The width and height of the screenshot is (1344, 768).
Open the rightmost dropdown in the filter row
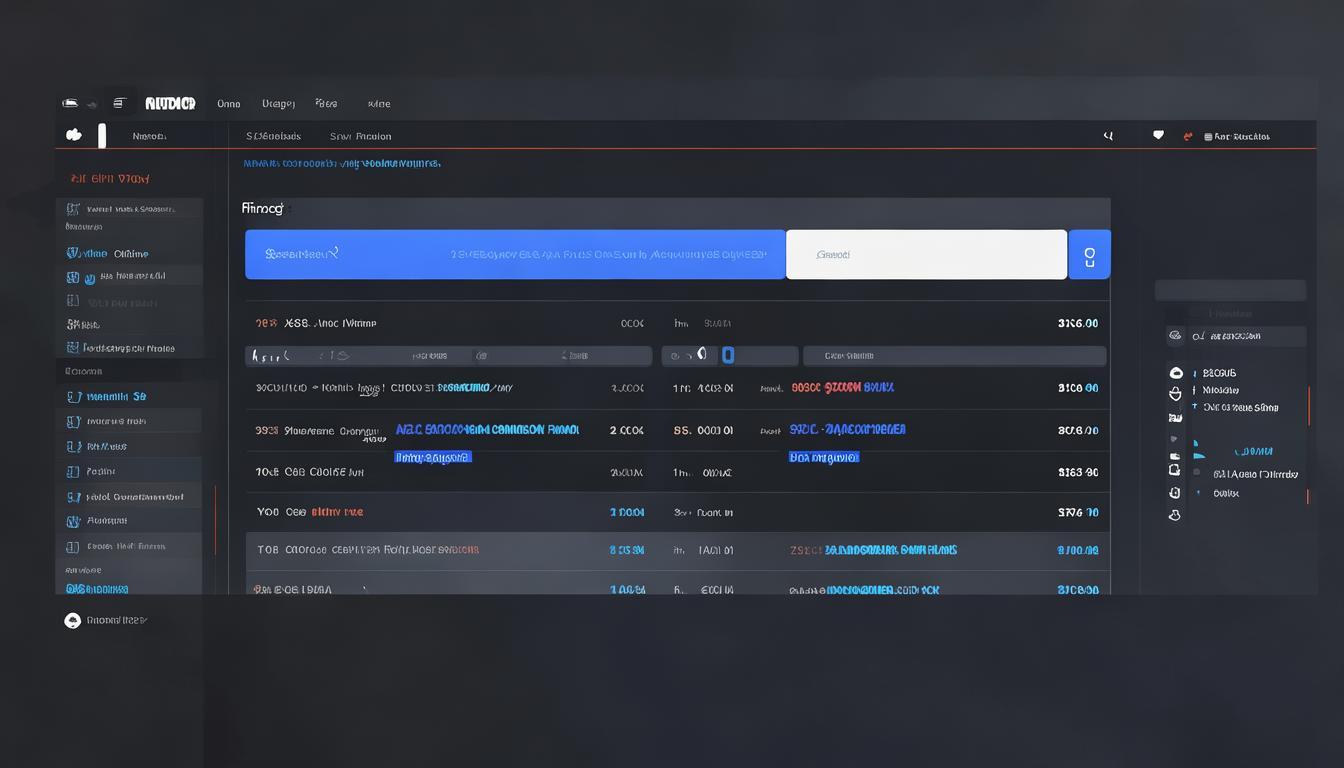point(954,356)
